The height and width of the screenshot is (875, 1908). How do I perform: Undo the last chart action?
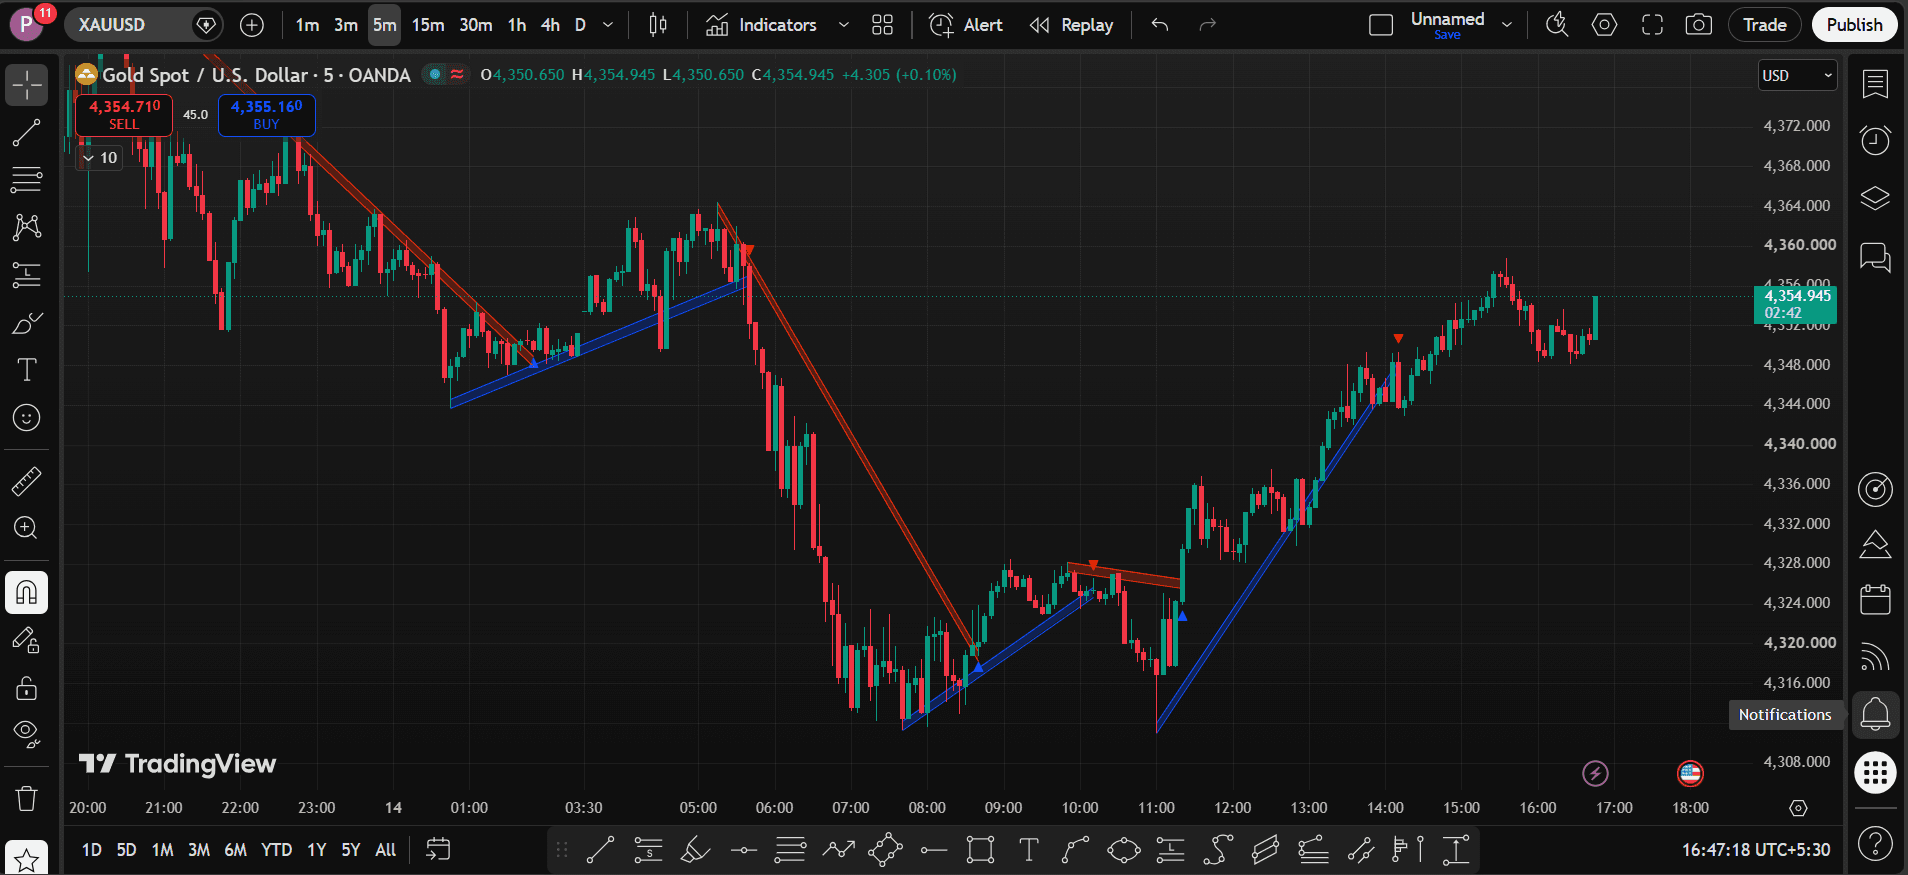[1160, 25]
